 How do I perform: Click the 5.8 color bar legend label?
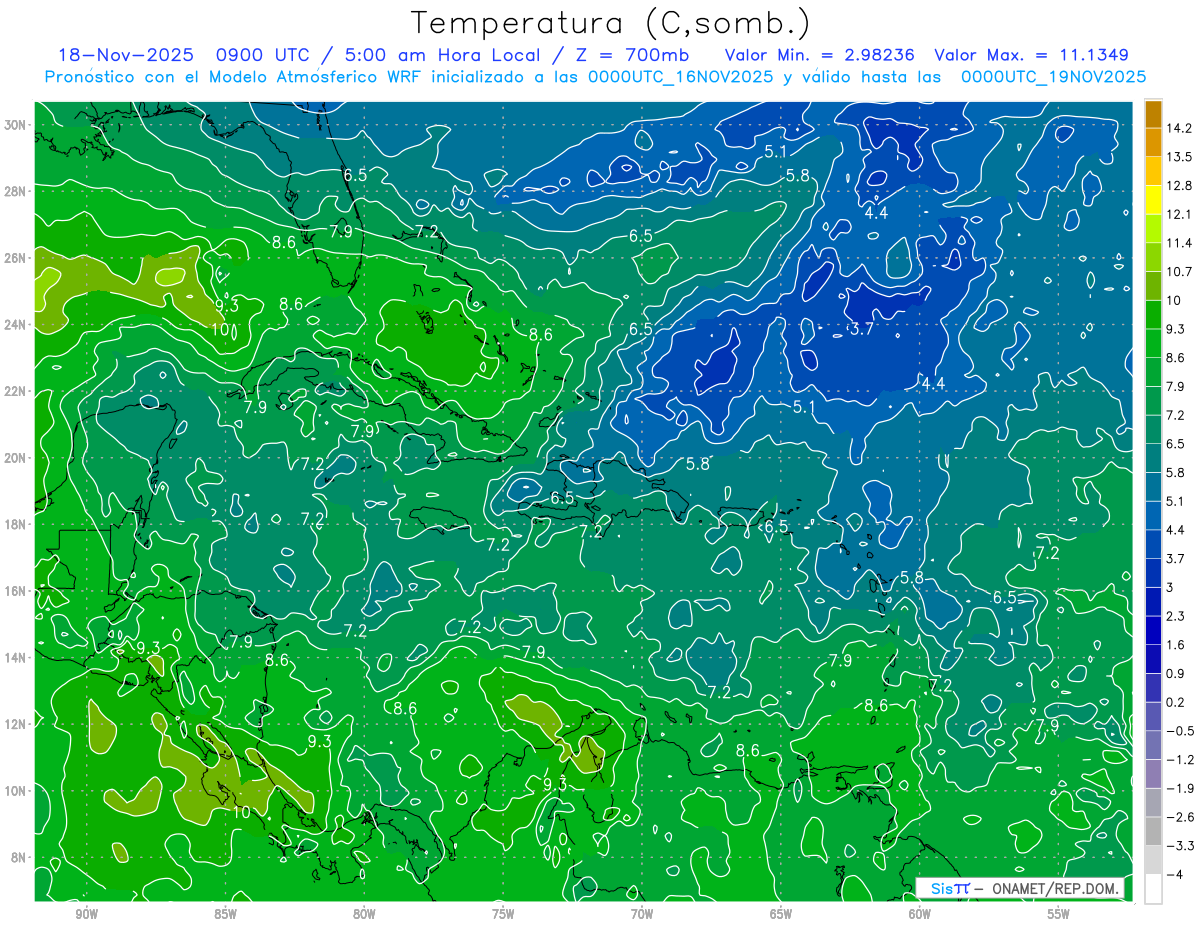tap(1177, 473)
